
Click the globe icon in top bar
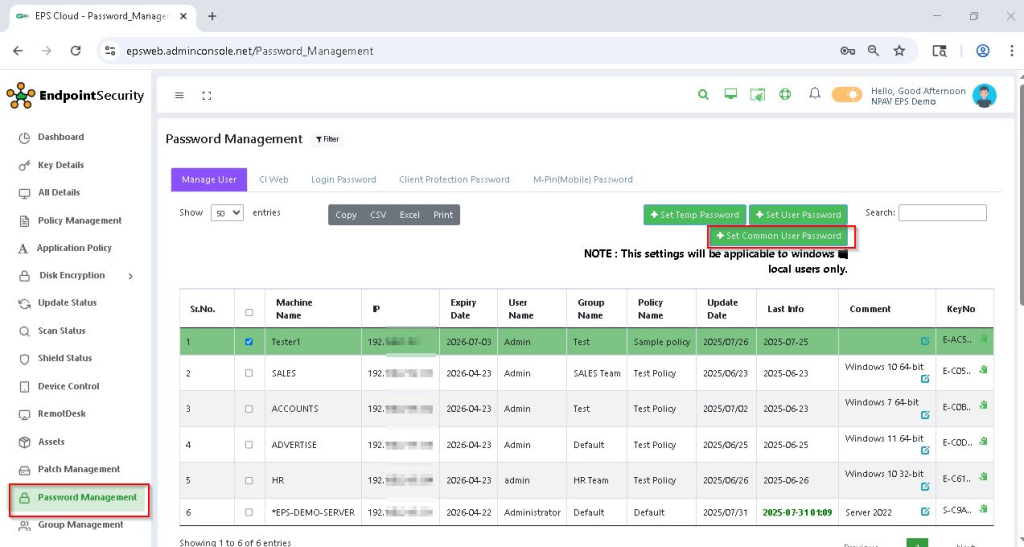tap(785, 95)
